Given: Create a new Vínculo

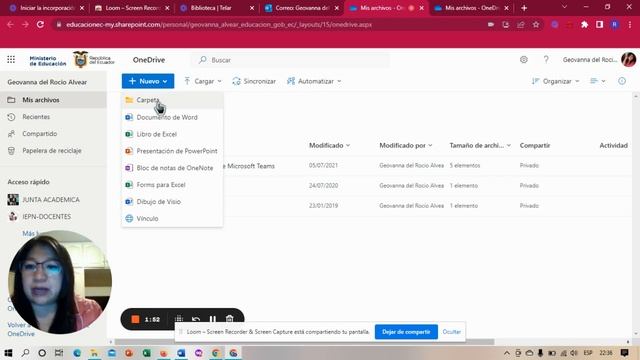Looking at the screenshot, I should tap(172, 218).
